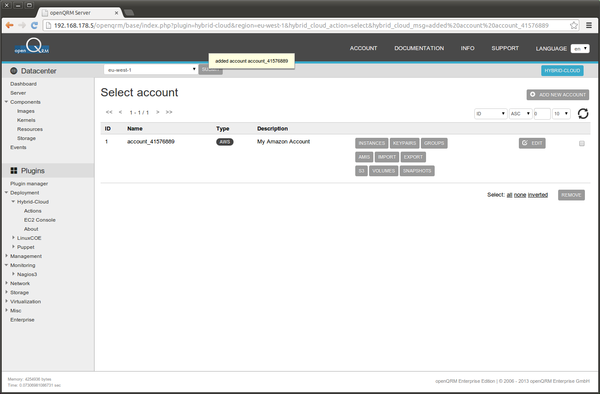Open the INFO menu
This screenshot has width=600, height=394.
pos(467,48)
